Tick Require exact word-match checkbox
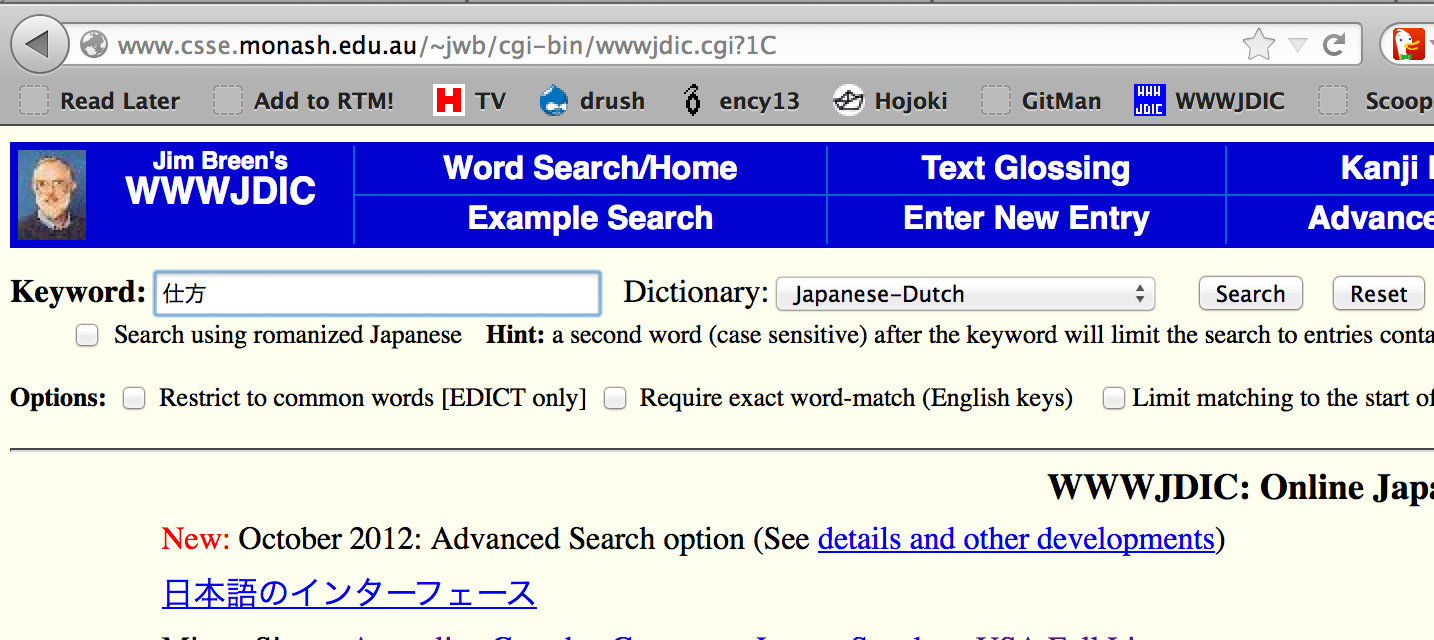 click(615, 399)
